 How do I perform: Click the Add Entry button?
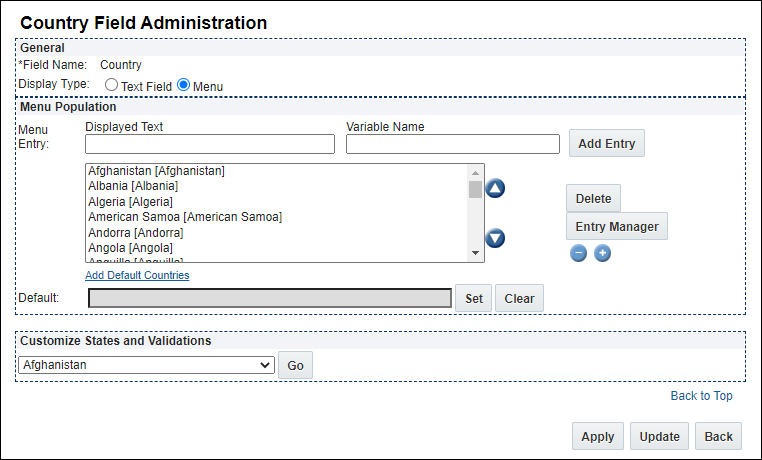[606, 143]
